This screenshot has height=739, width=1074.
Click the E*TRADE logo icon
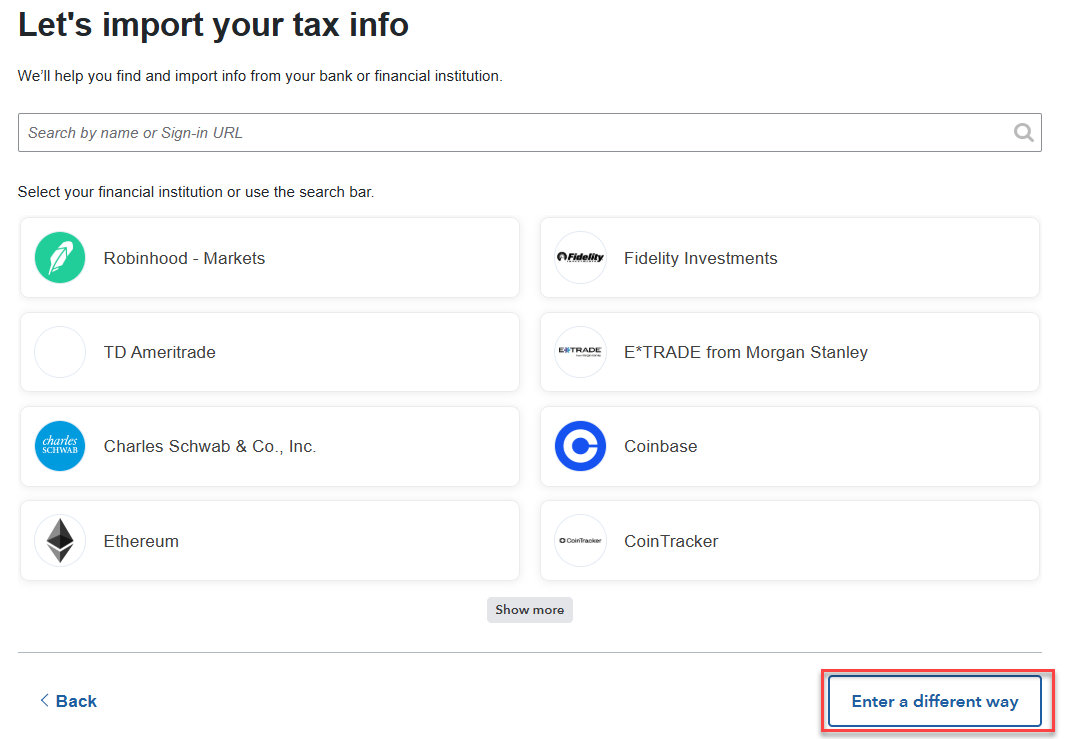580,352
